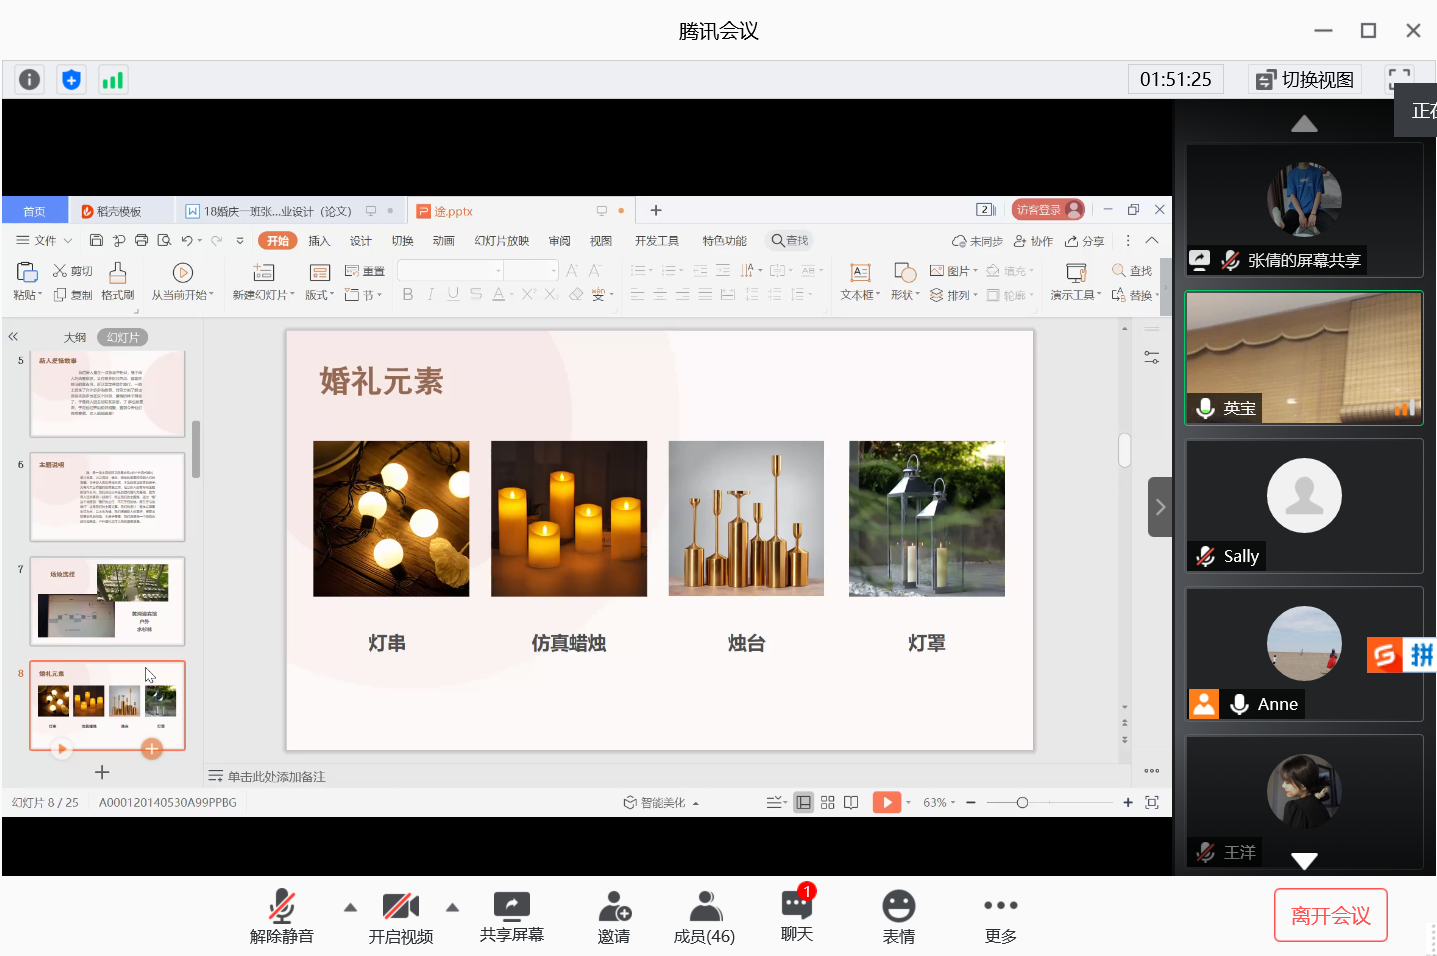The width and height of the screenshot is (1437, 956).
Task: Check the green network signal icon
Action: click(x=113, y=80)
